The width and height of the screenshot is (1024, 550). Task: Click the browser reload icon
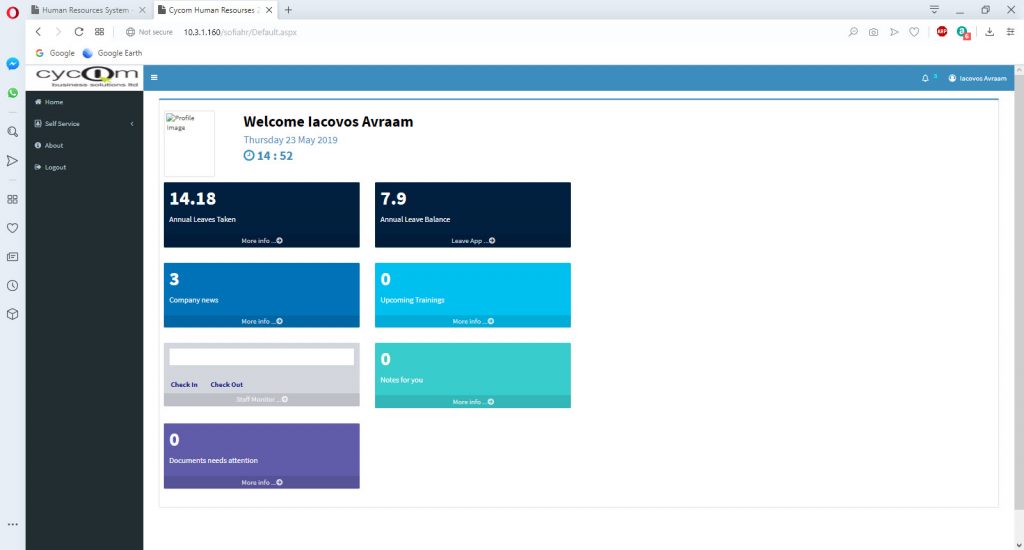coord(78,32)
